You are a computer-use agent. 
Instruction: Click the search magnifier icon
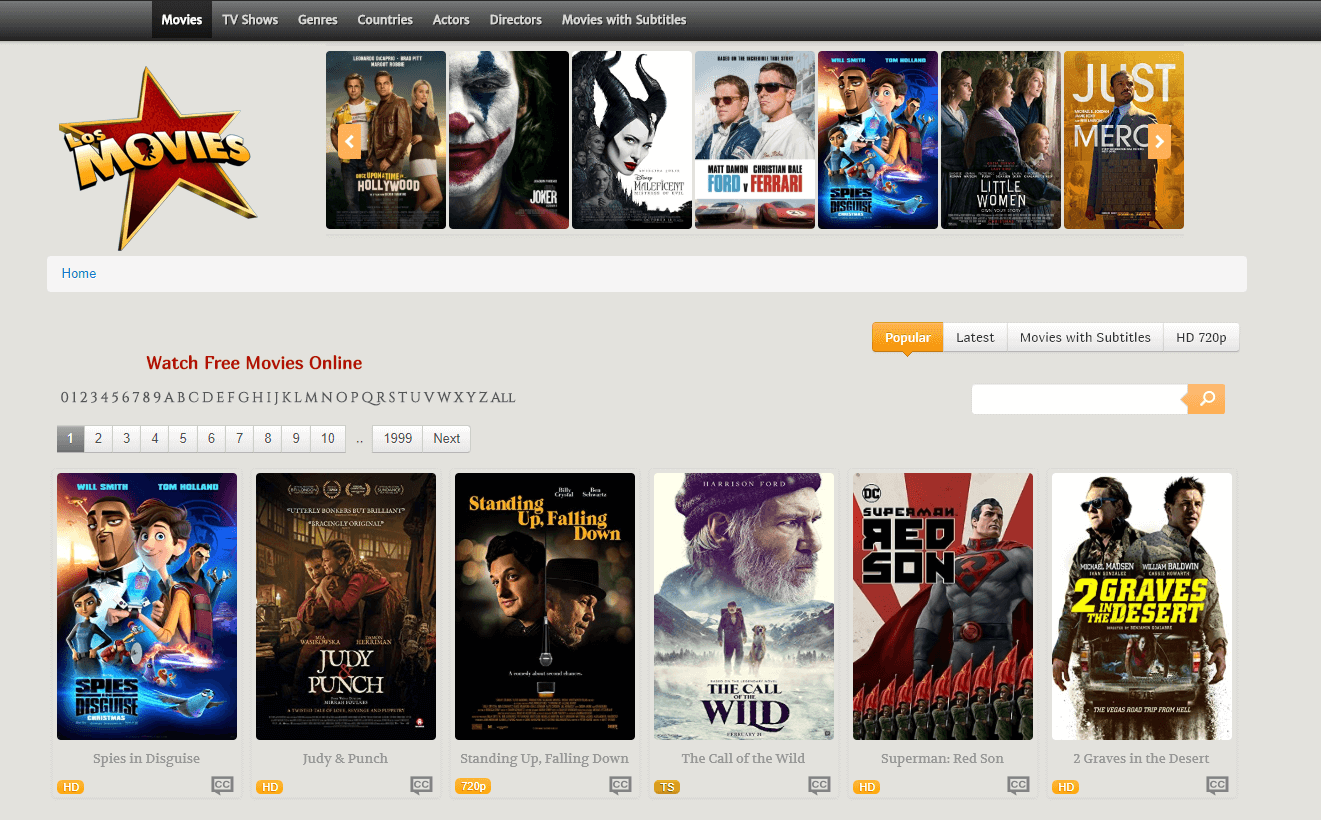click(x=1205, y=399)
